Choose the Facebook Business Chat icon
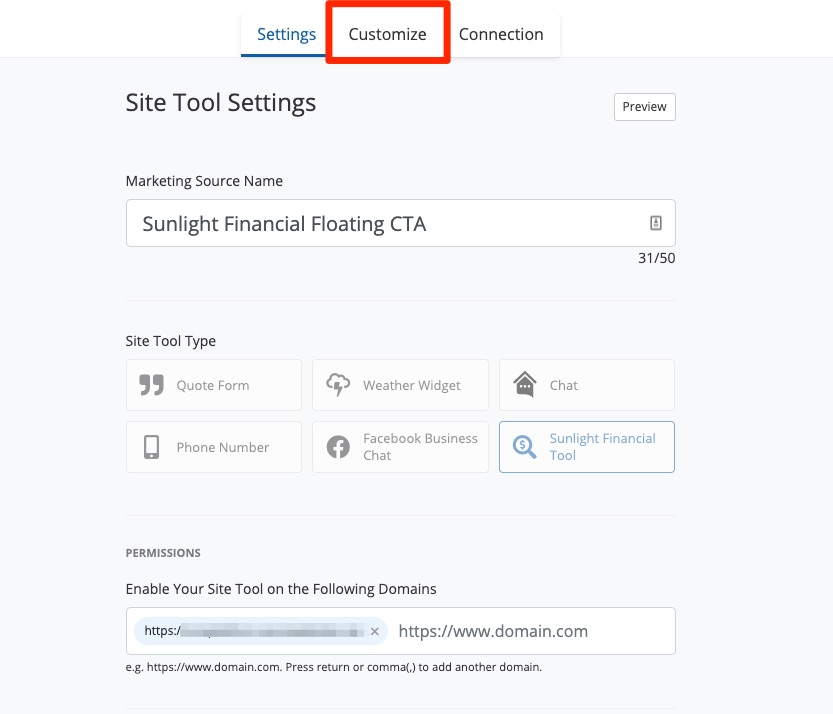 coord(338,447)
